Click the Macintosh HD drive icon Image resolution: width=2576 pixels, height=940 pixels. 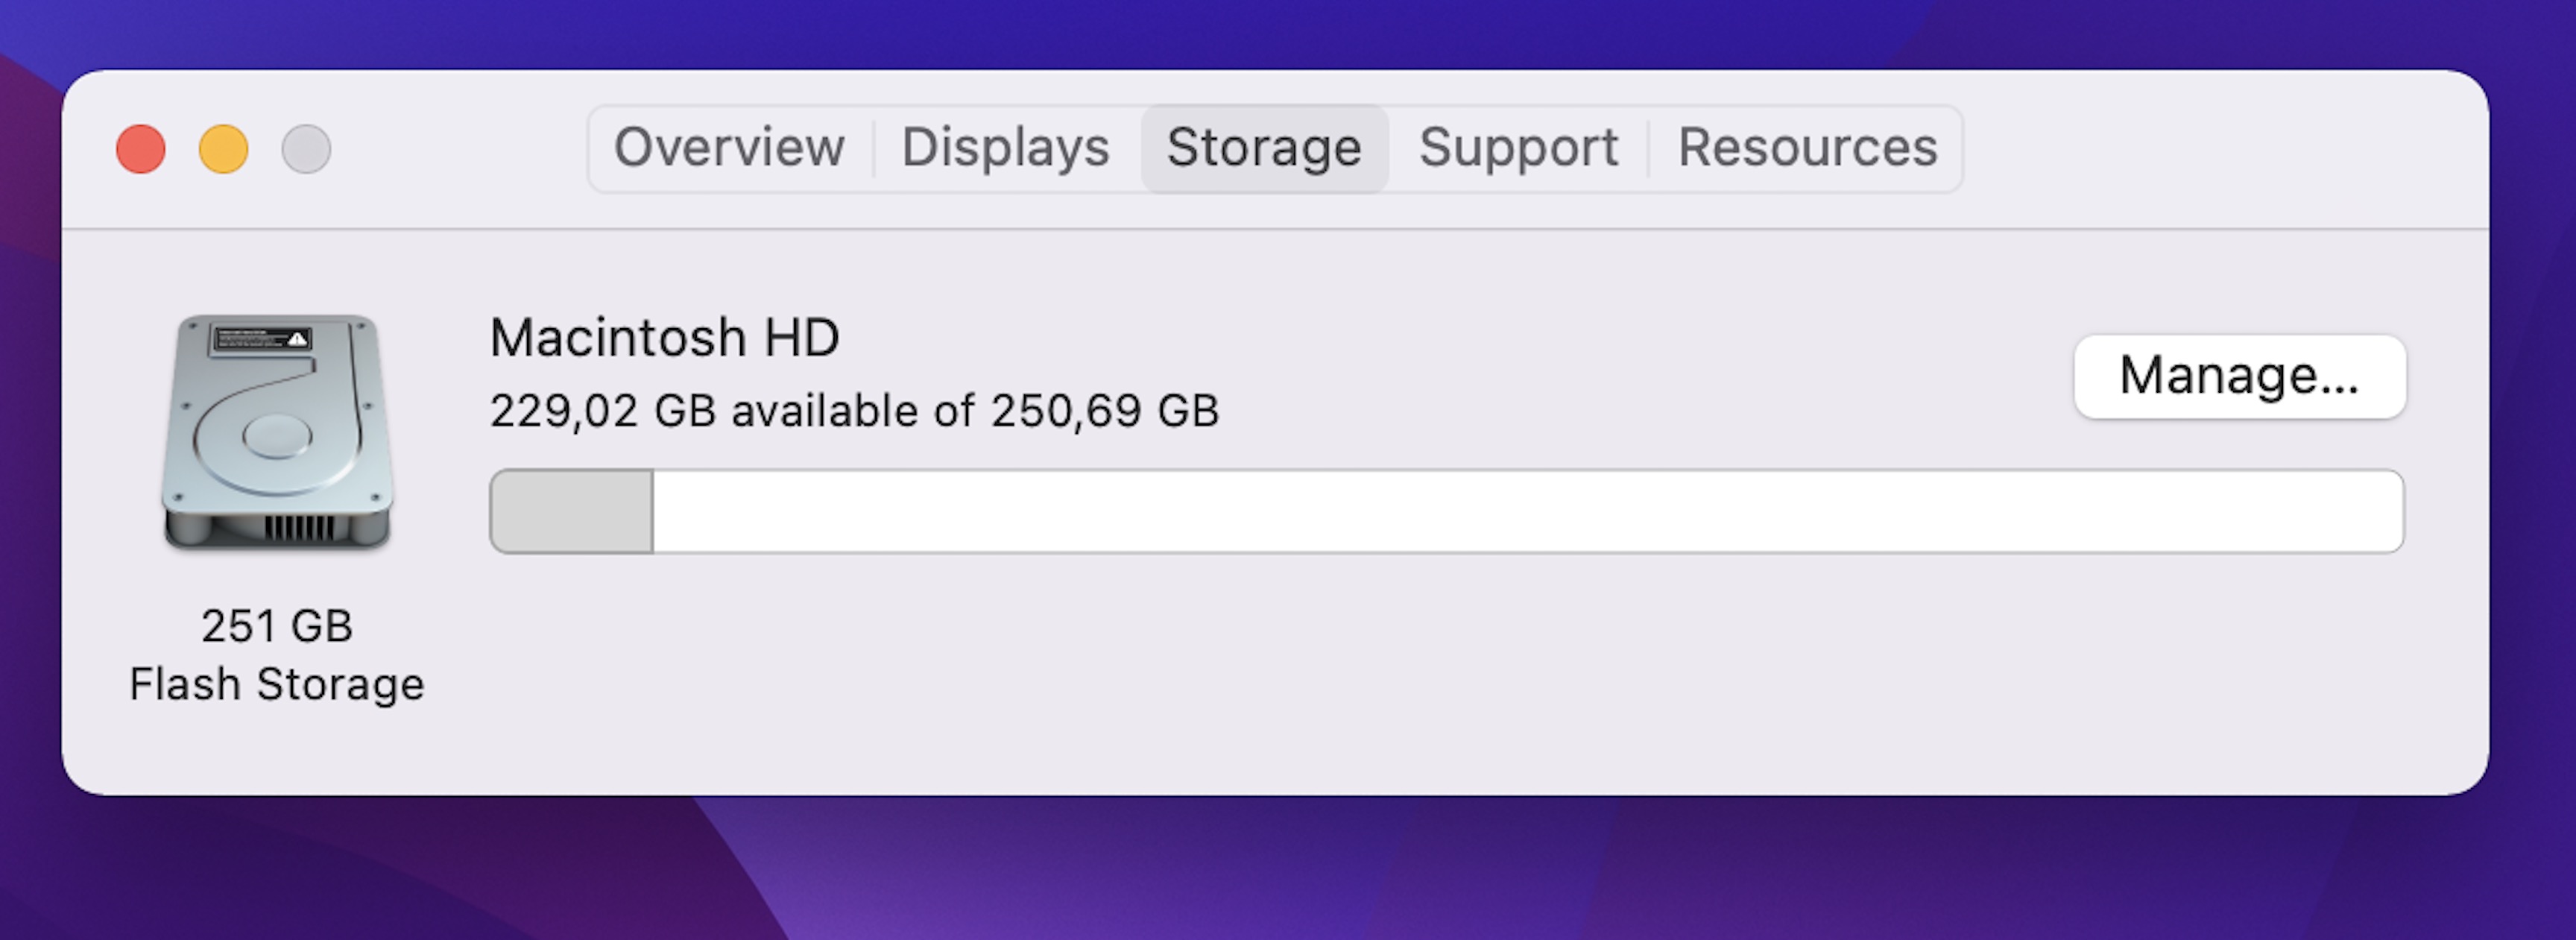[x=277, y=432]
